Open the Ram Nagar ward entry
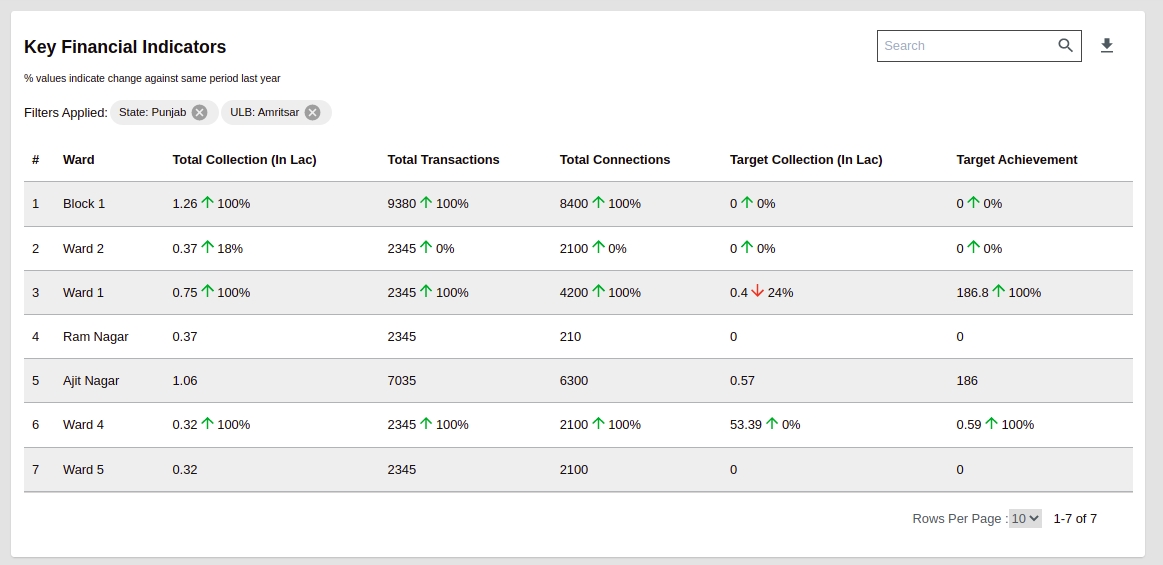 [95, 337]
